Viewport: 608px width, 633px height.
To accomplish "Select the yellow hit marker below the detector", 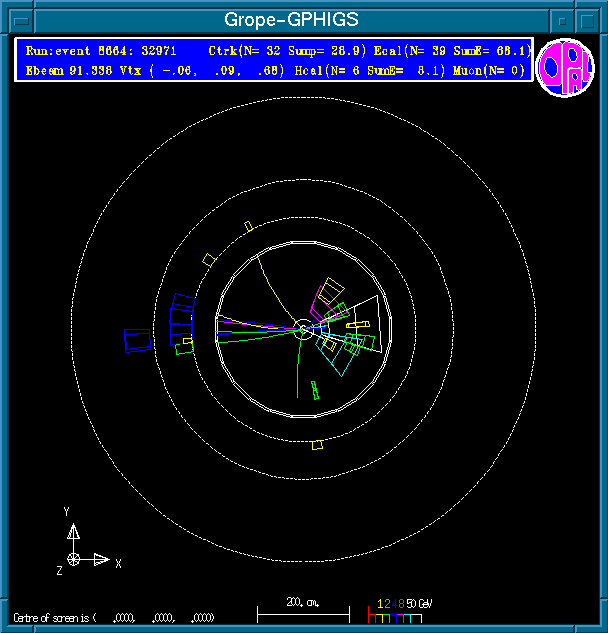I will [317, 444].
